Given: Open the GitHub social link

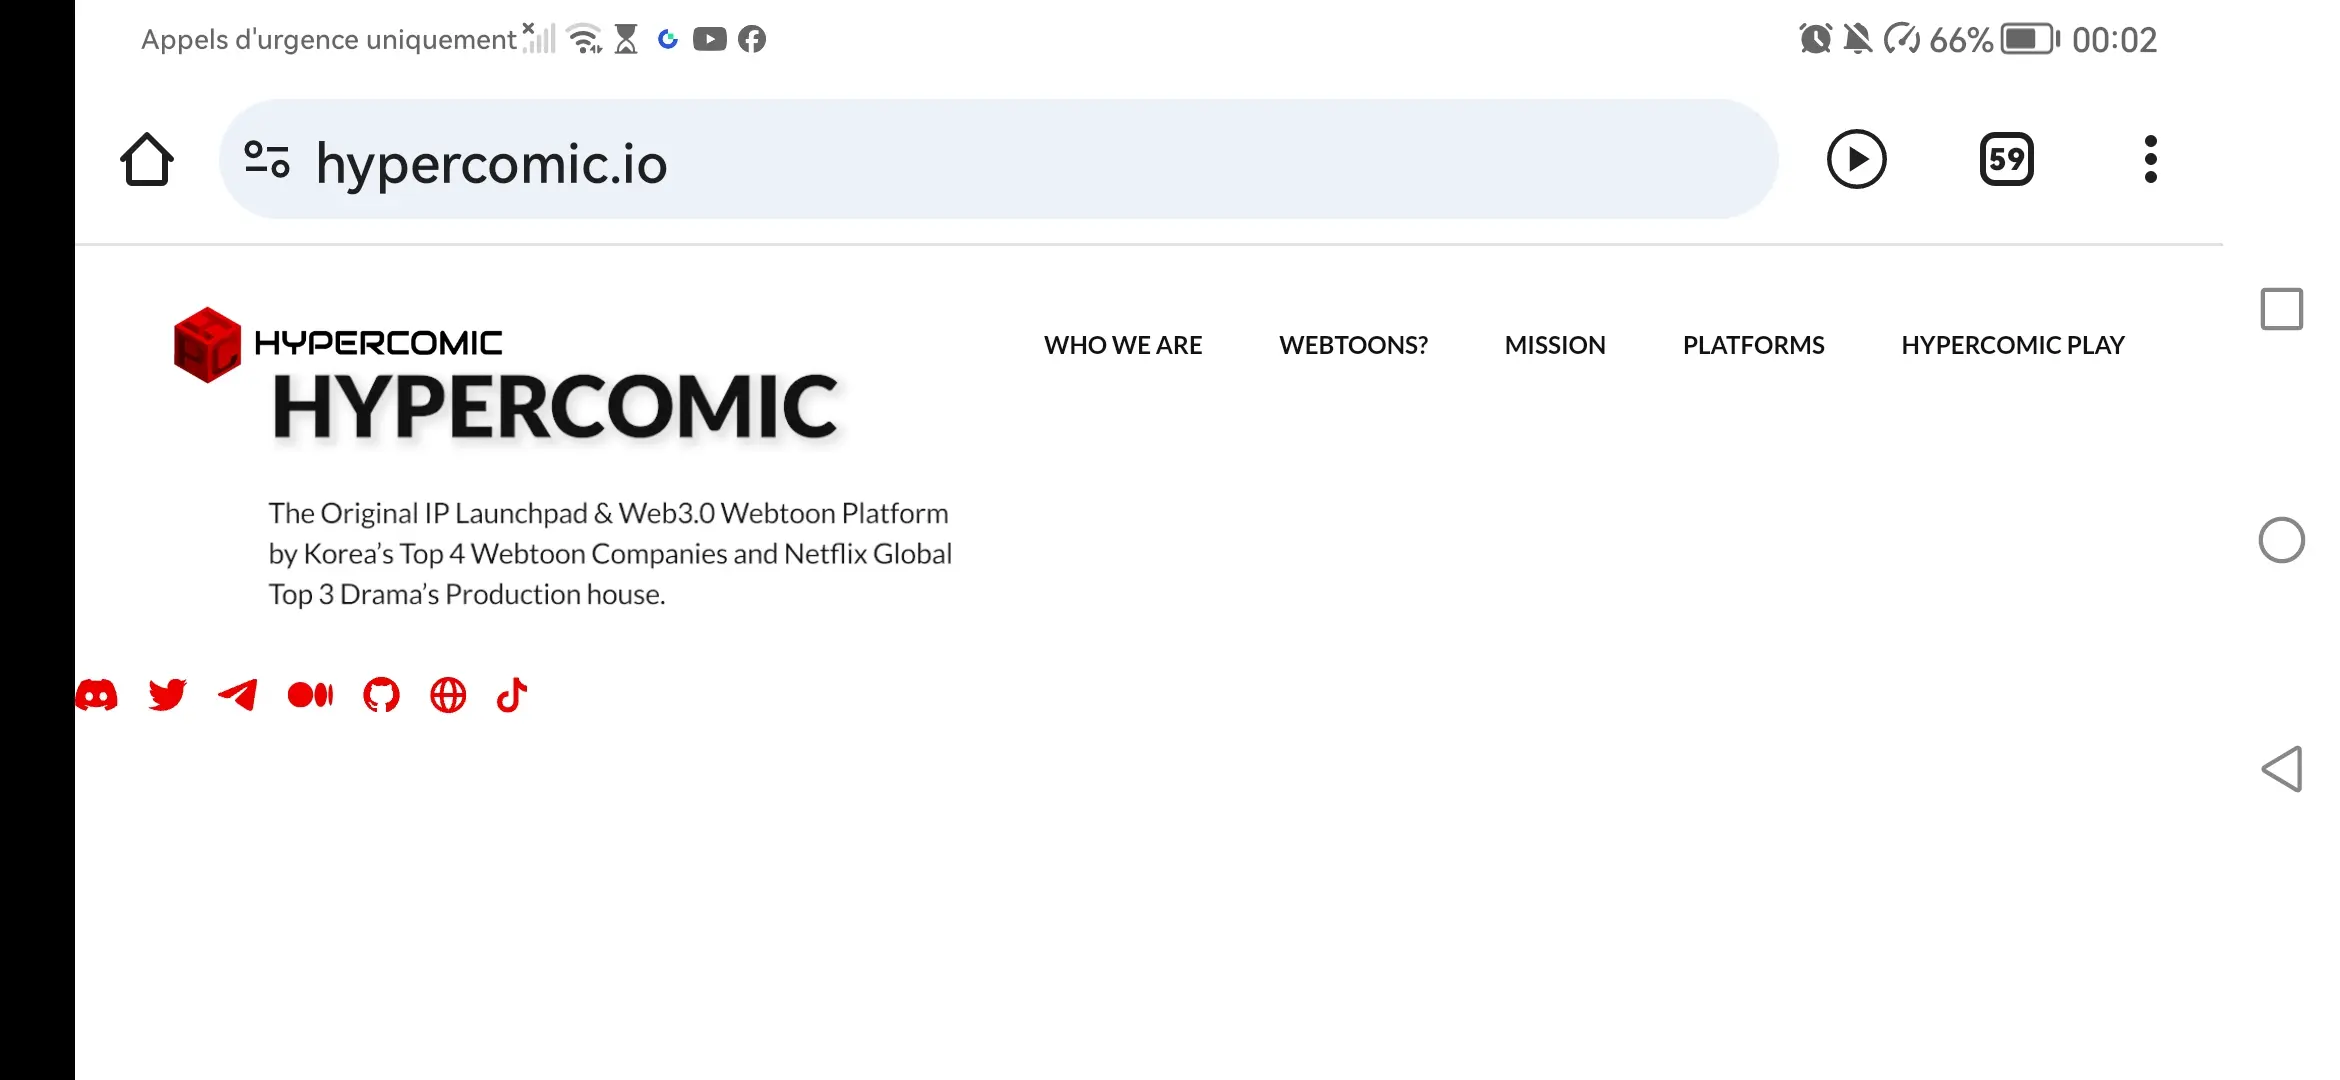Looking at the screenshot, I should 381,694.
